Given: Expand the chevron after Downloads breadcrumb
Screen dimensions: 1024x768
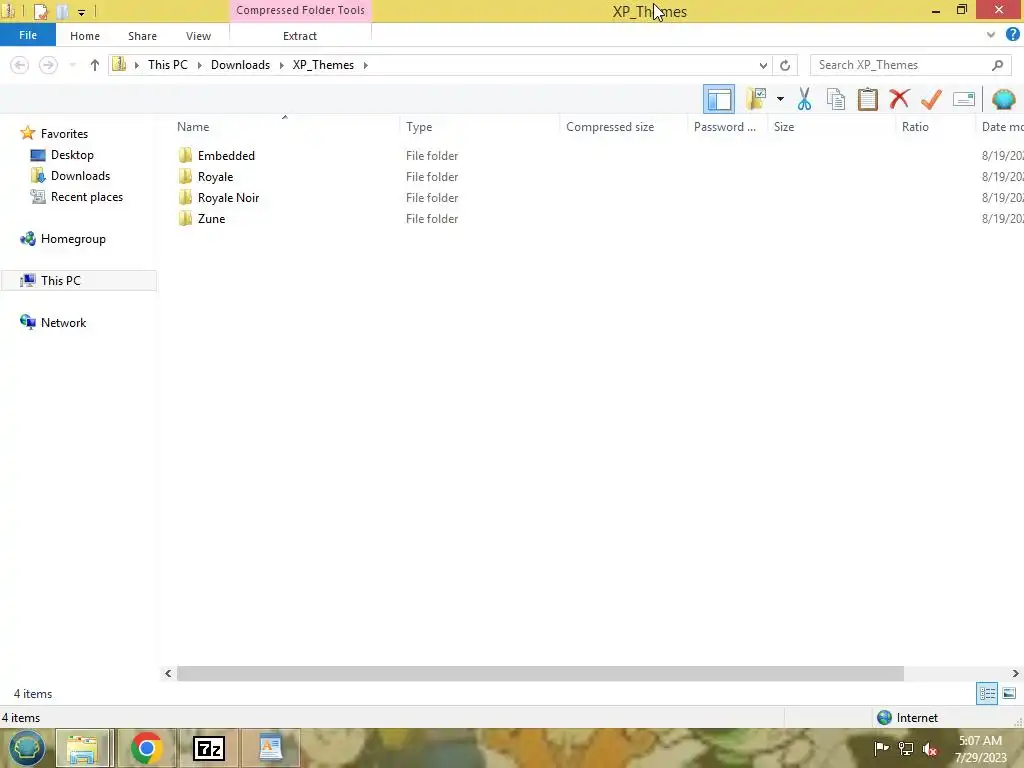Looking at the screenshot, I should pos(281,65).
